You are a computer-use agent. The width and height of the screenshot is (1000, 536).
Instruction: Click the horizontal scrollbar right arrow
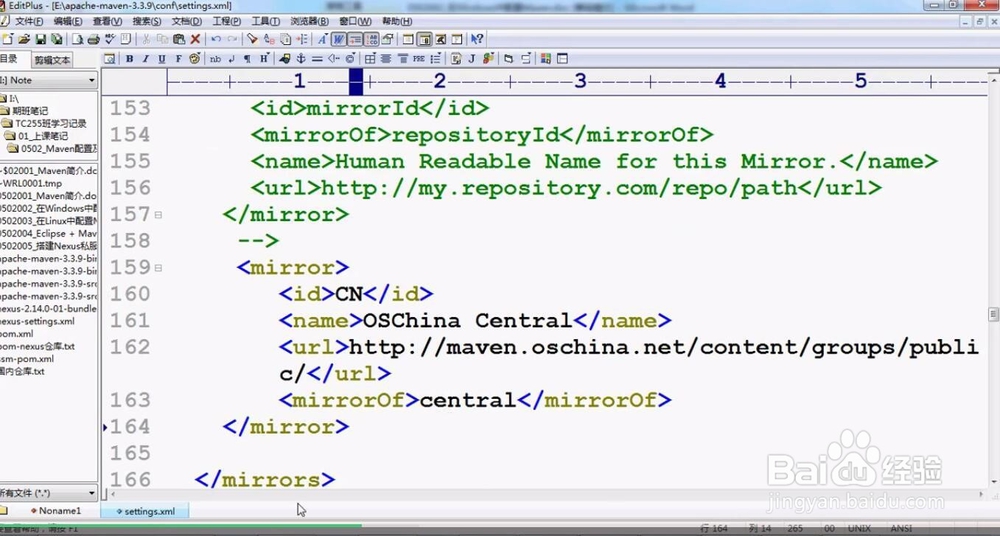(x=982, y=494)
